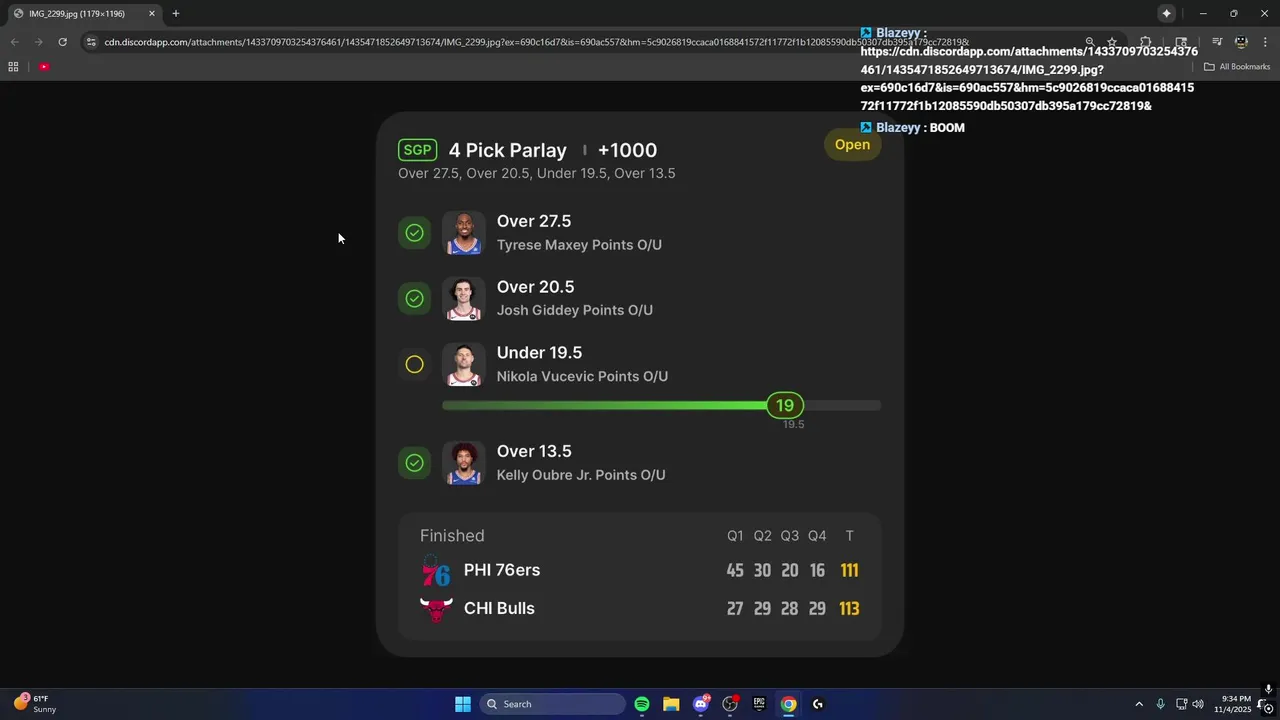Click Kelly Oubre Jr.'s player photo
This screenshot has width=1280, height=720.
coord(464,463)
